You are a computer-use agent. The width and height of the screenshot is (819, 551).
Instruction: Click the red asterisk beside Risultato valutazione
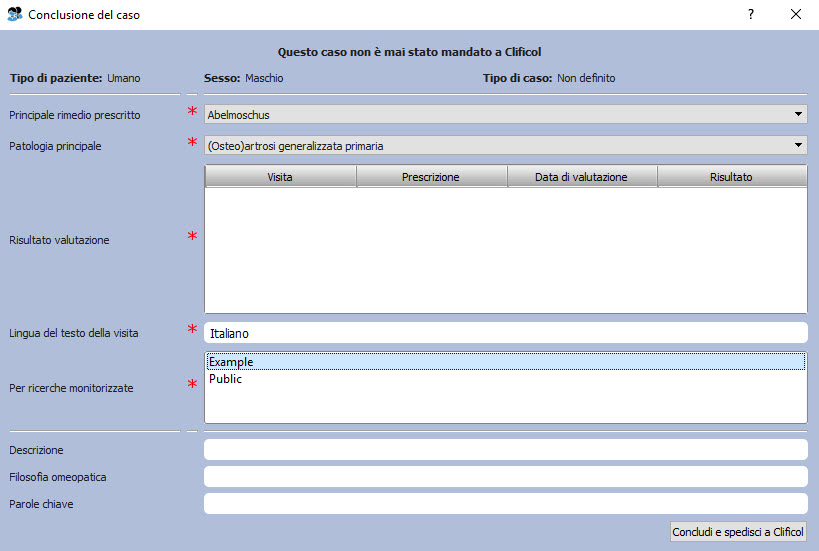point(192,237)
